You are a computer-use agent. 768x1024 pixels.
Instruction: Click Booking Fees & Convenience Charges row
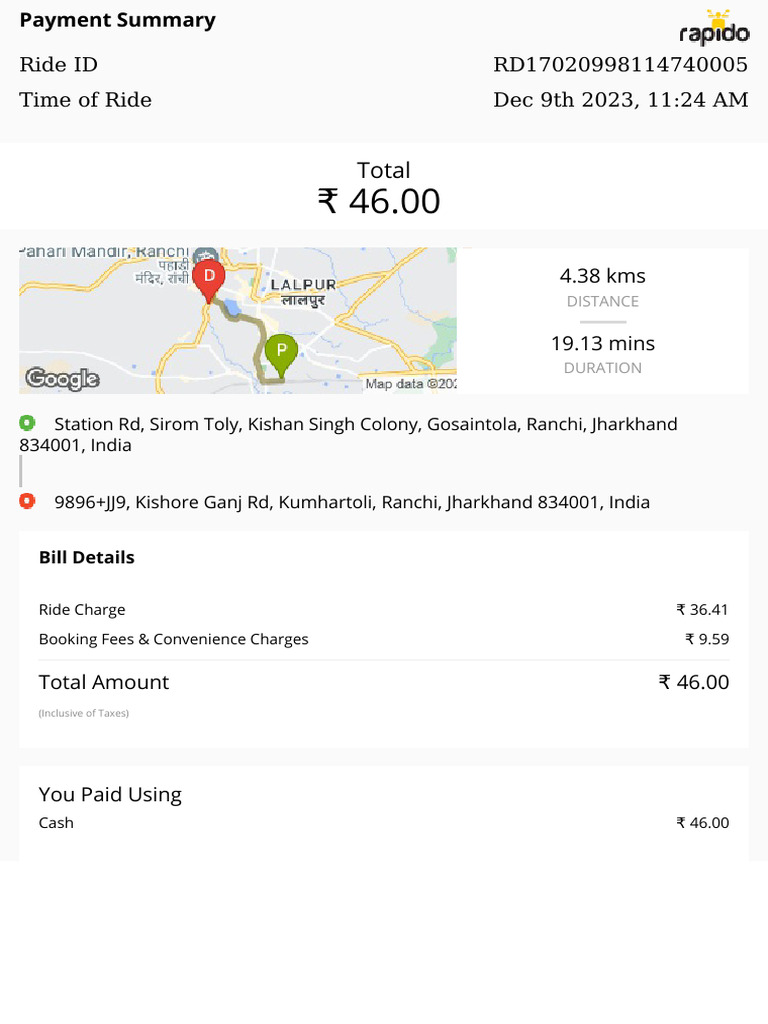(384, 639)
